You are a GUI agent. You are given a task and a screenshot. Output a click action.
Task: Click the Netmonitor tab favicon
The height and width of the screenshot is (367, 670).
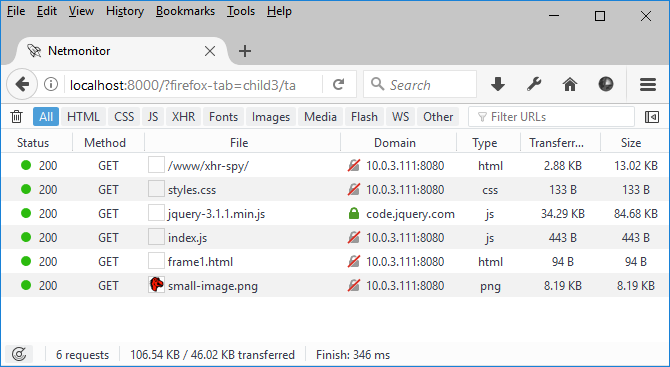pyautogui.click(x=34, y=51)
